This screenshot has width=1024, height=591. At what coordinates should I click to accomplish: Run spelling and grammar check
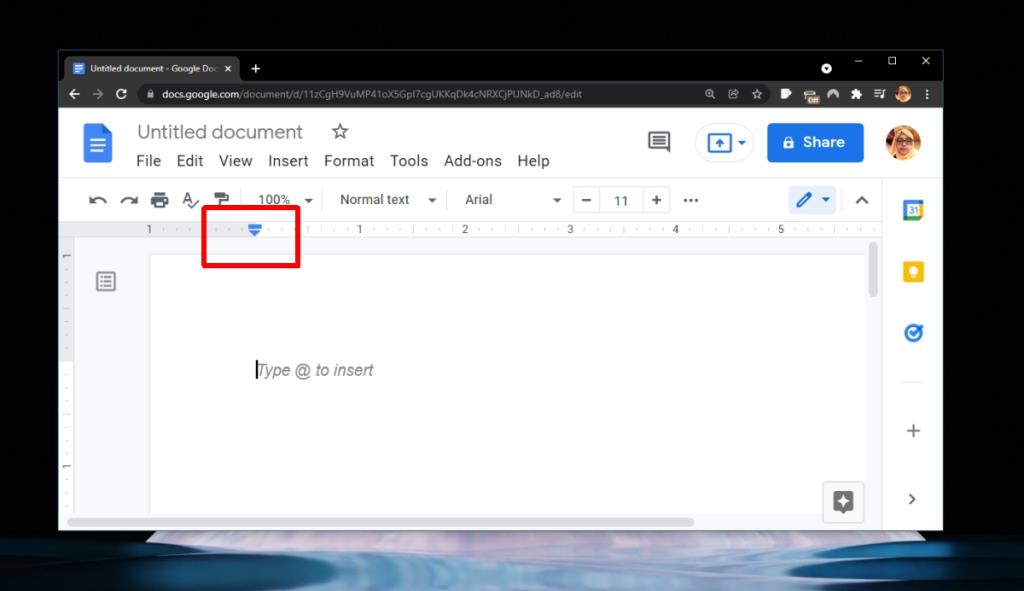tap(191, 200)
